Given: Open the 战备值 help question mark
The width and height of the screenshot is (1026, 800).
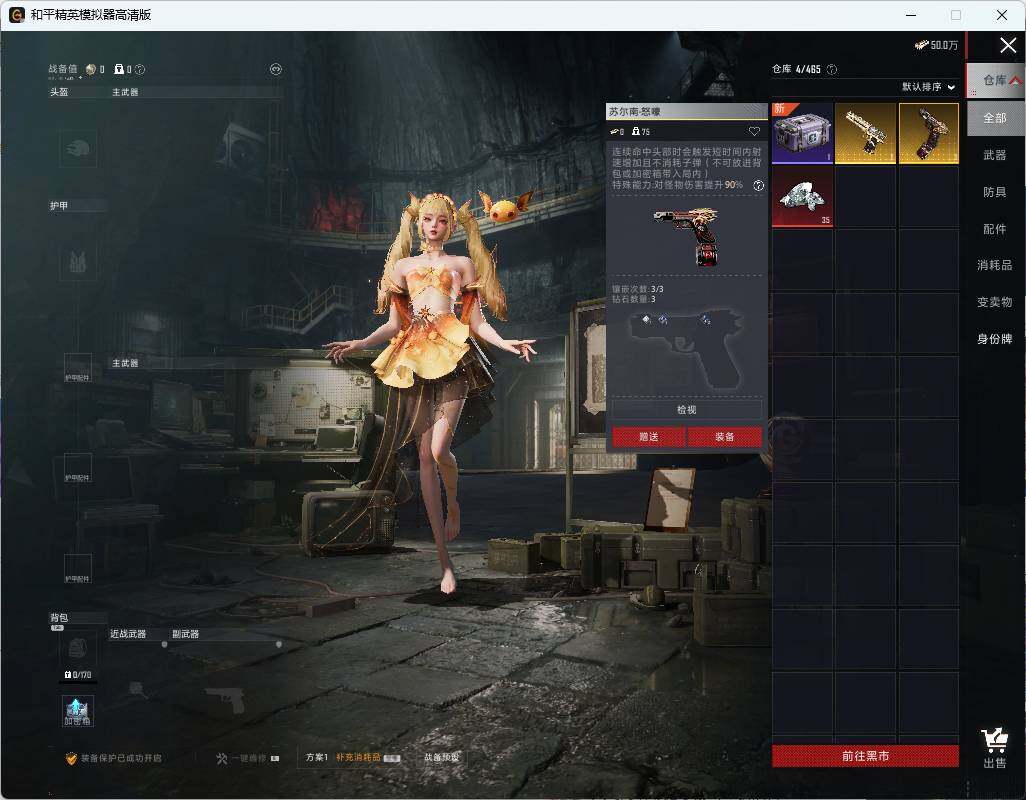Looking at the screenshot, I should pos(139,69).
